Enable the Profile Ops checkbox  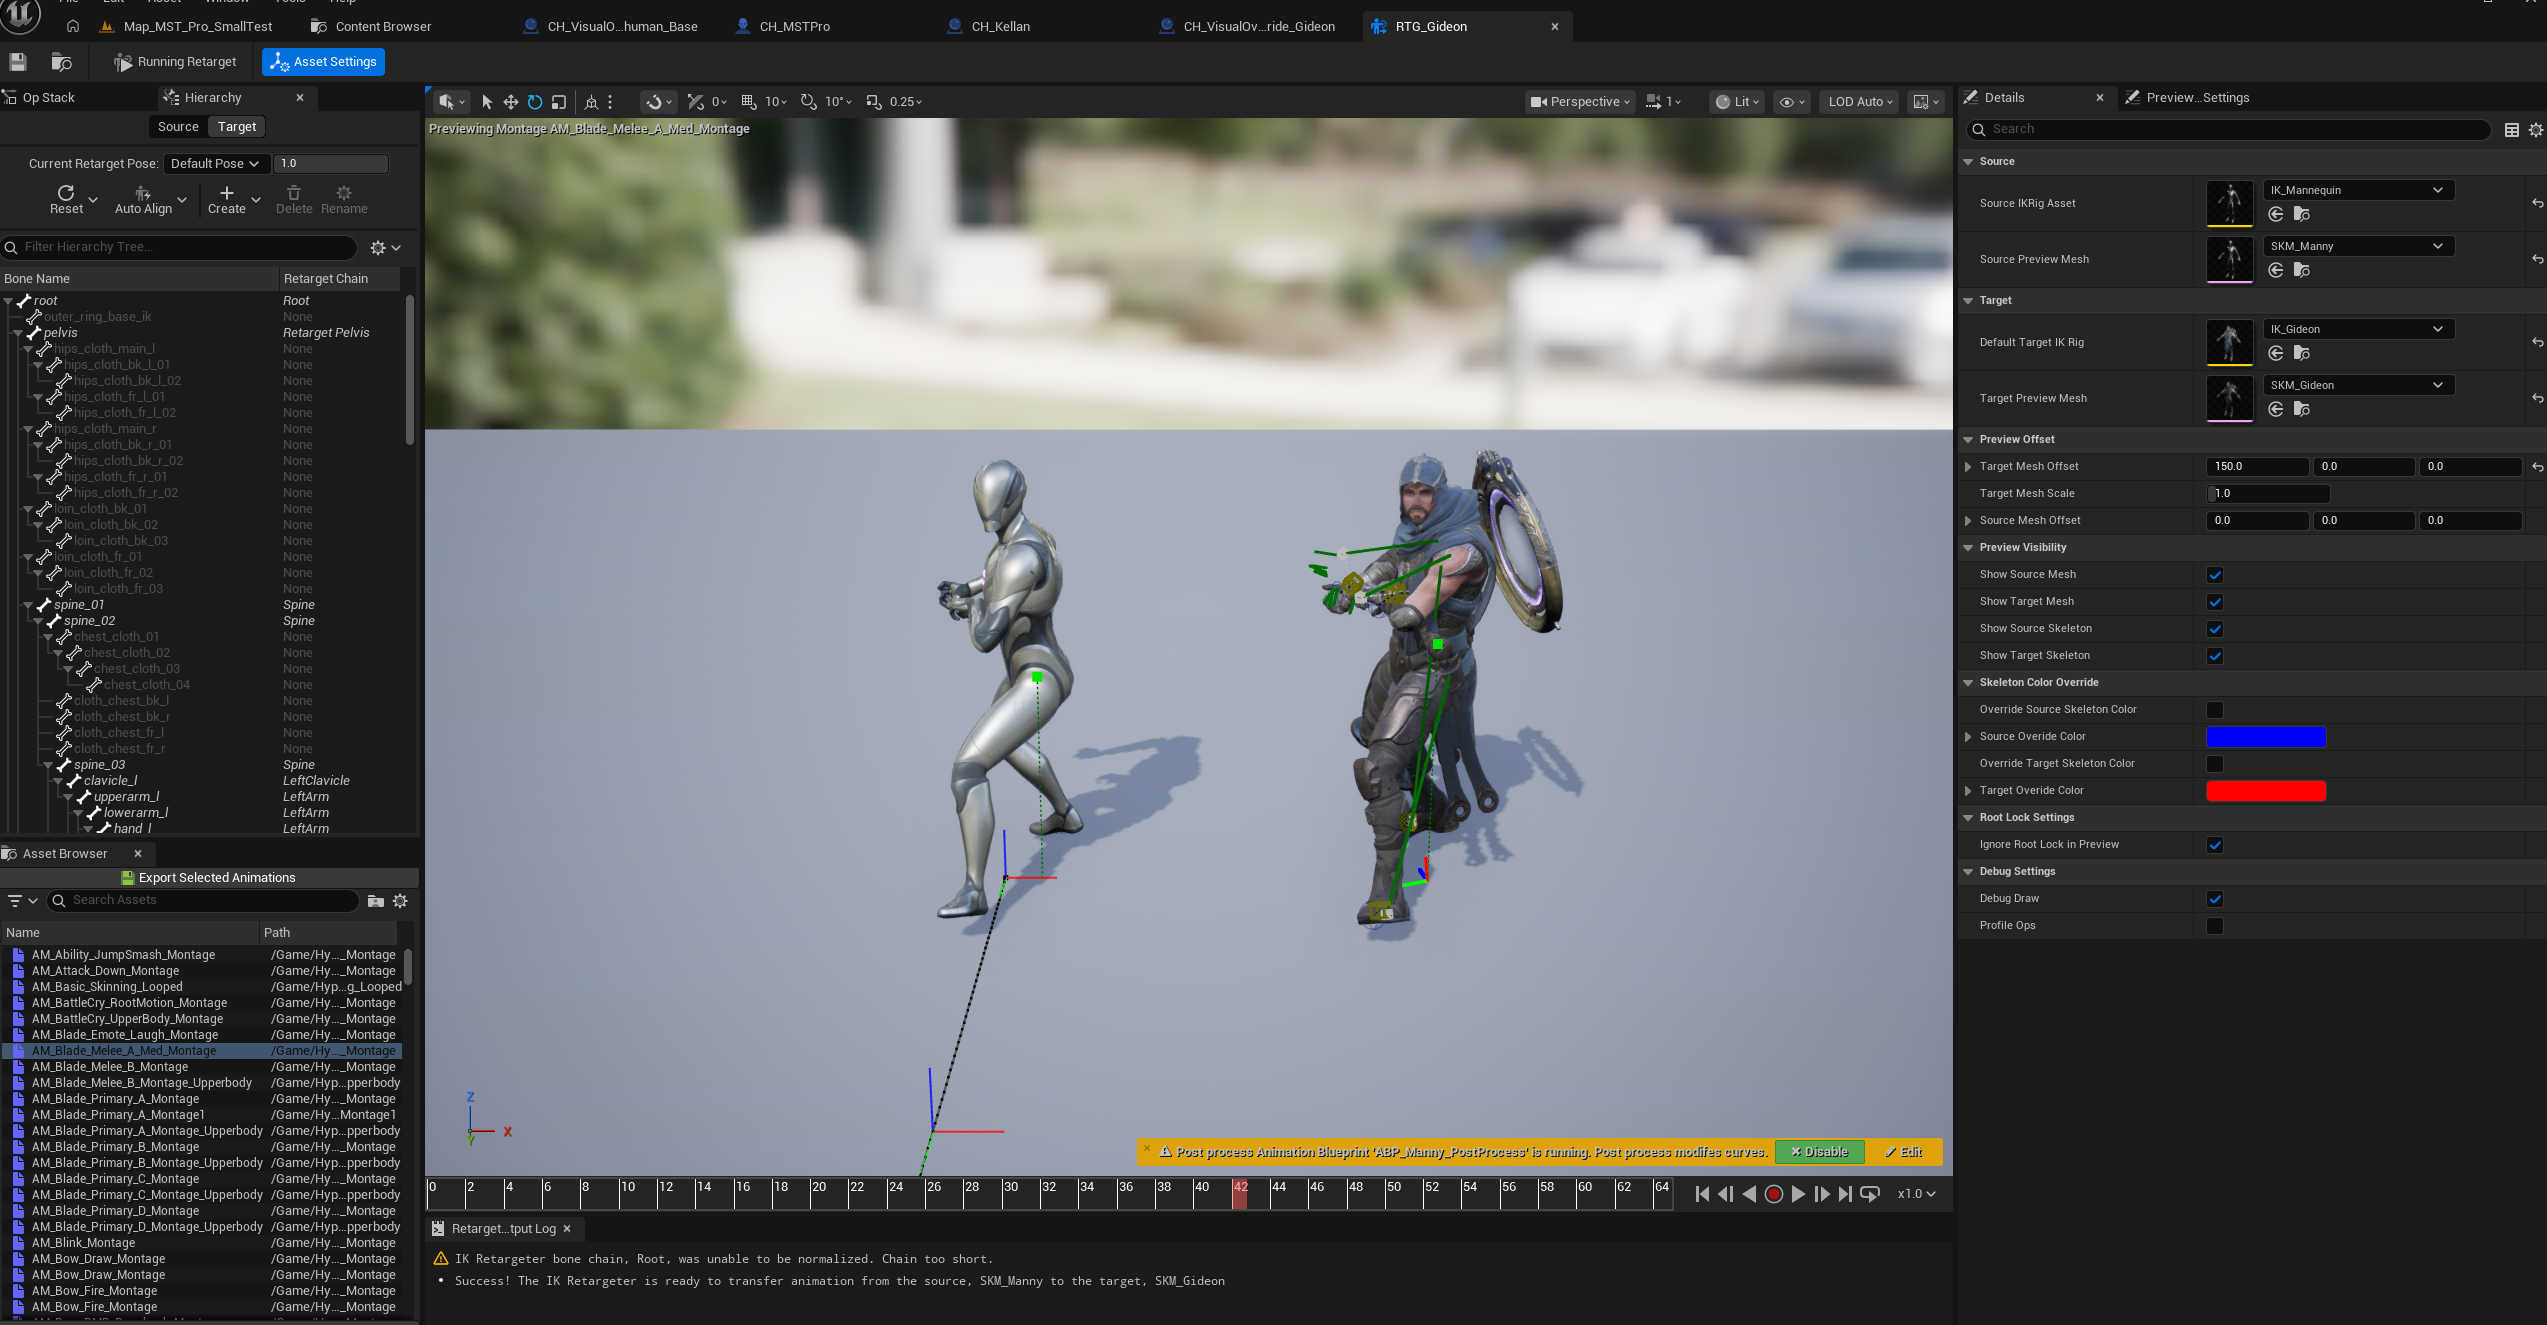[2215, 926]
